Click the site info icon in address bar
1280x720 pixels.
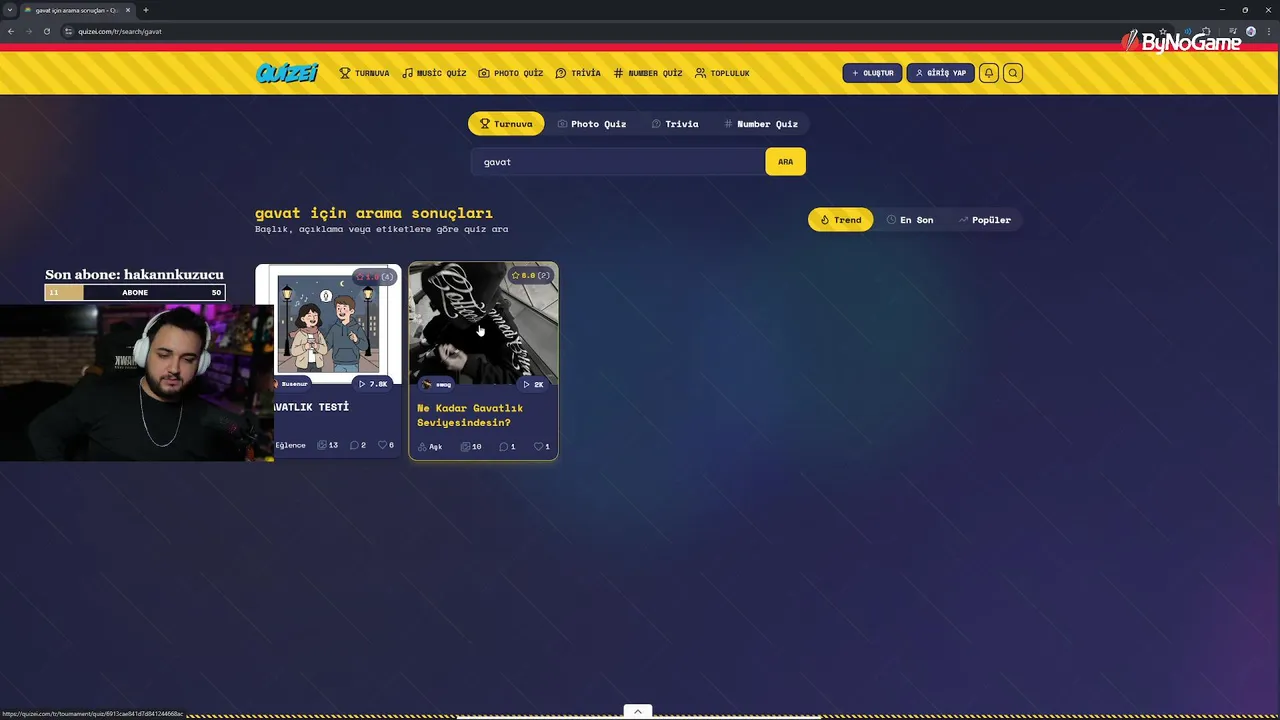click(68, 31)
